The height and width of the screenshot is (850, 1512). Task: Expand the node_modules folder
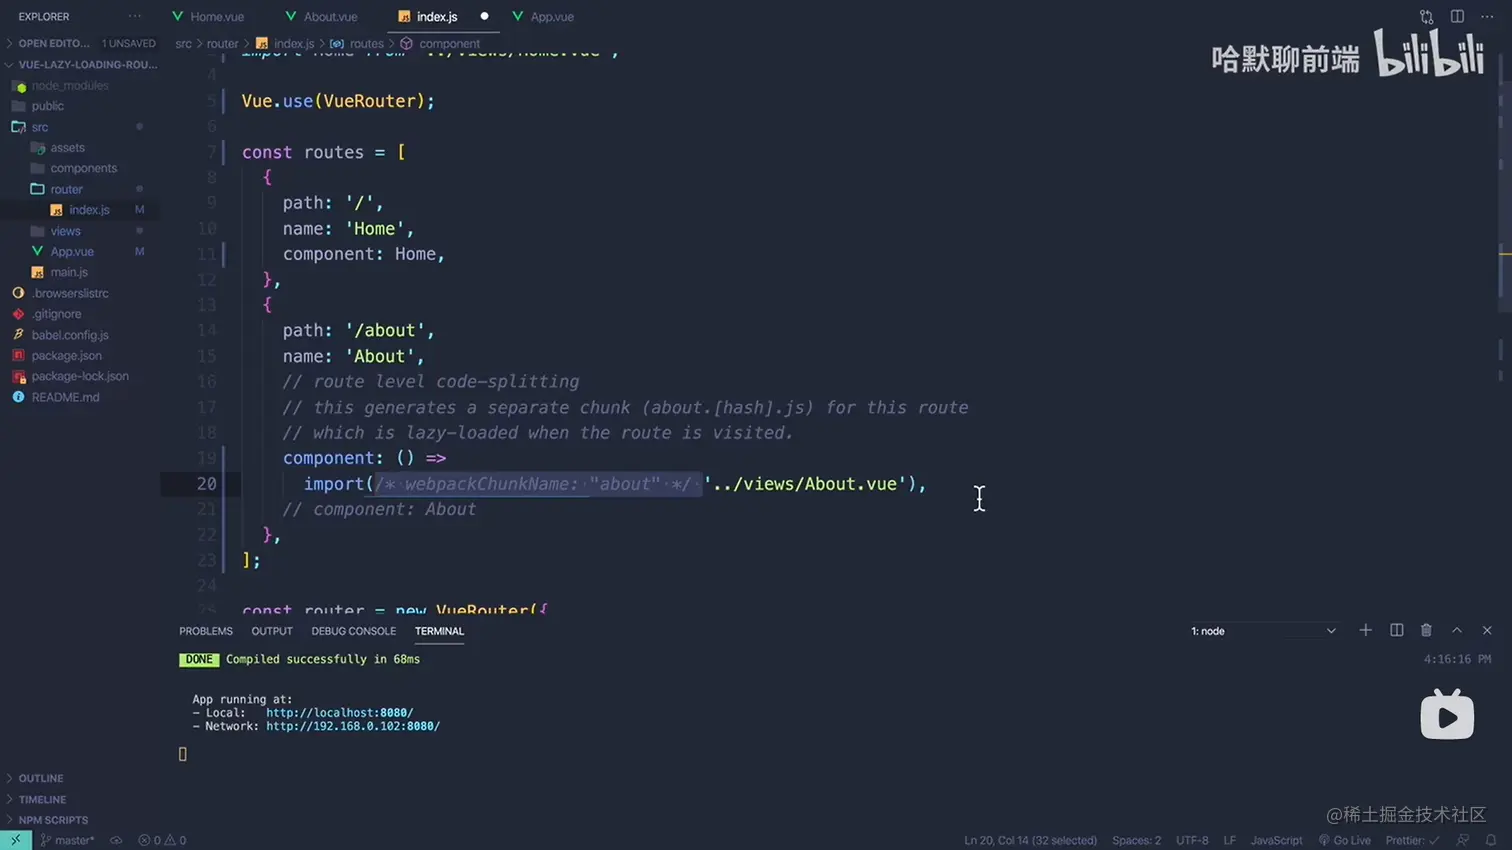coord(80,85)
